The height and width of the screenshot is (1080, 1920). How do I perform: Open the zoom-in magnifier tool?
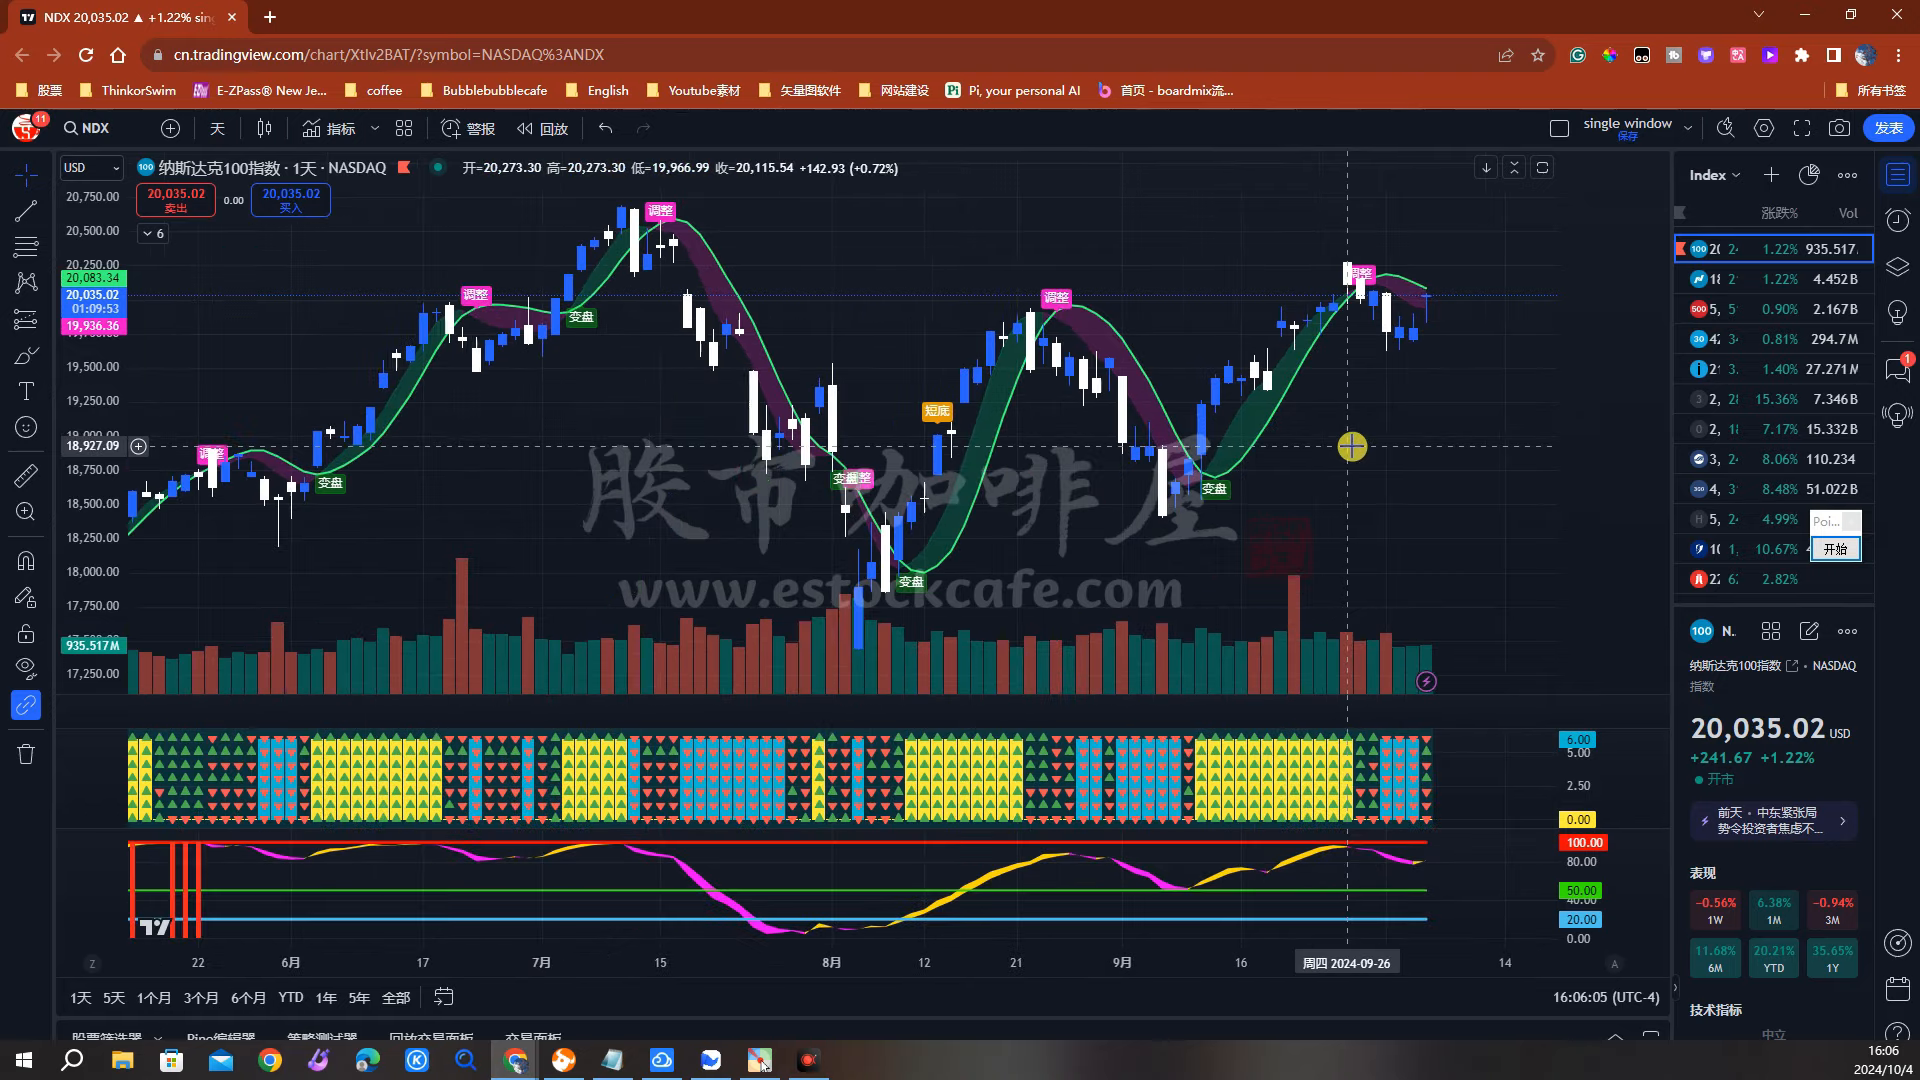tap(26, 512)
